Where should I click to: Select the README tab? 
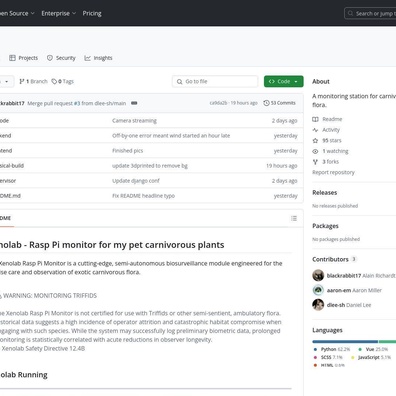pyautogui.click(x=6, y=218)
